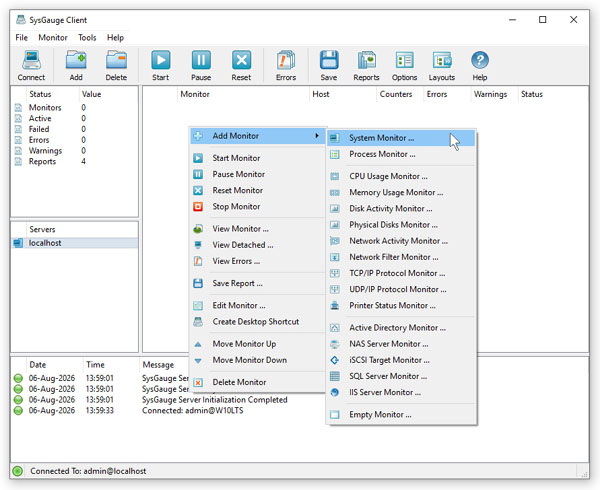Click the 'SysGauge Server Initialization Completed' log entry
Screen dimensions: 600x490
[x=215, y=400]
